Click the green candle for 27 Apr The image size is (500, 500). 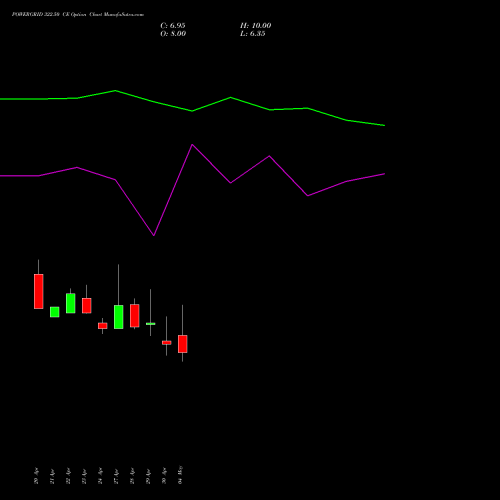[119, 317]
